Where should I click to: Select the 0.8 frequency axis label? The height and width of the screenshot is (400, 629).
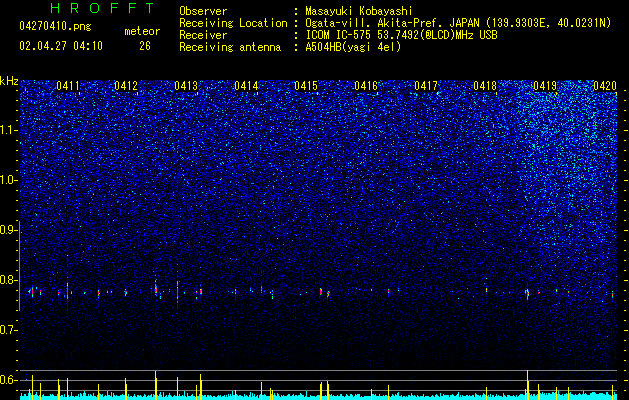pos(9,280)
